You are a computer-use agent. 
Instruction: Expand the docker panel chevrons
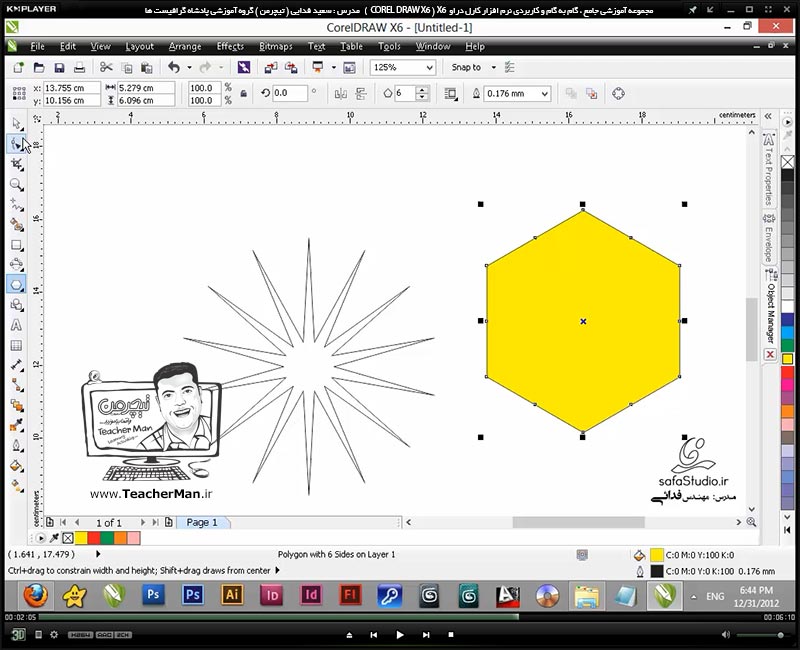pos(768,116)
